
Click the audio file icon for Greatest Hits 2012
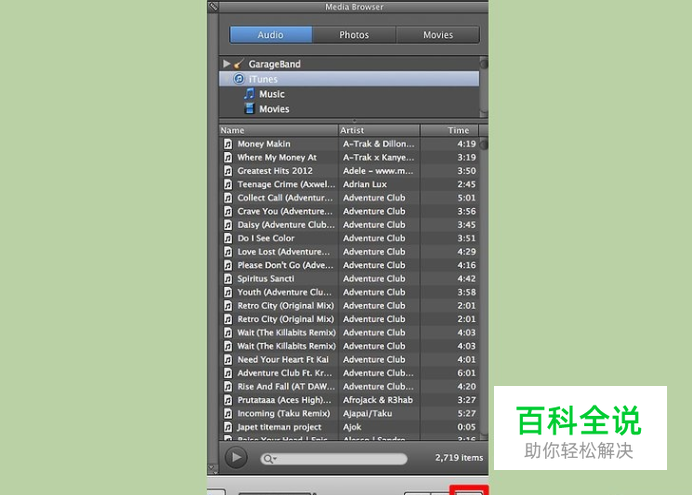point(228,171)
